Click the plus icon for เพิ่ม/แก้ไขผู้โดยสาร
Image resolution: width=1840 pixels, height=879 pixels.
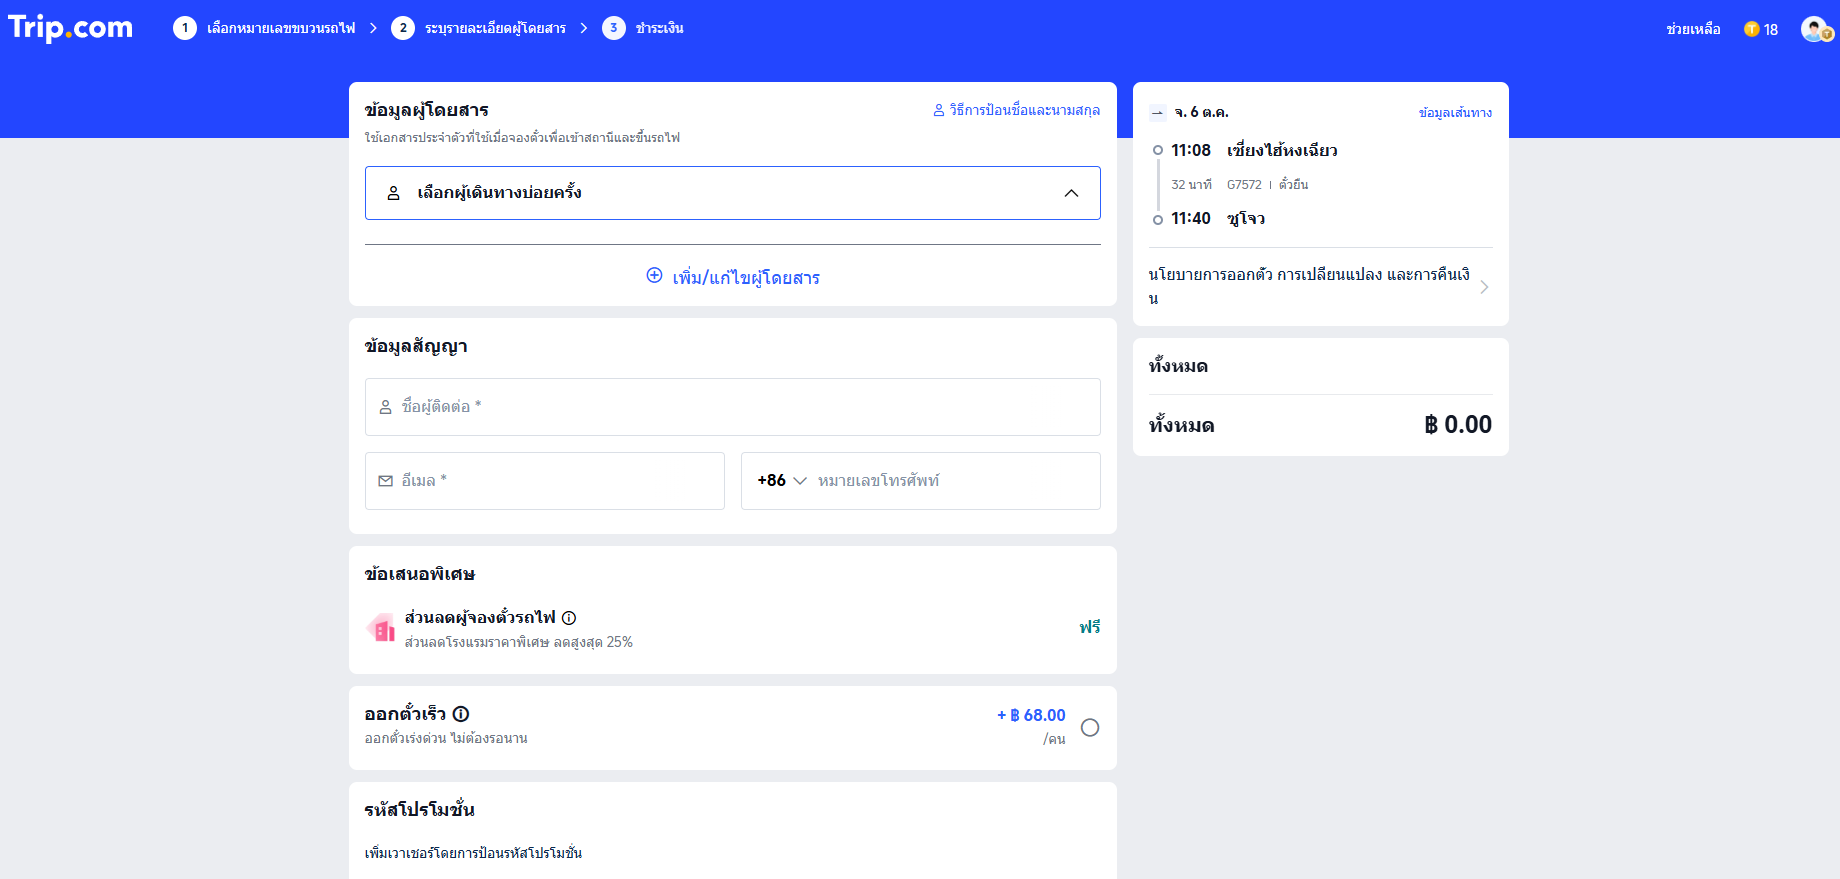point(654,276)
